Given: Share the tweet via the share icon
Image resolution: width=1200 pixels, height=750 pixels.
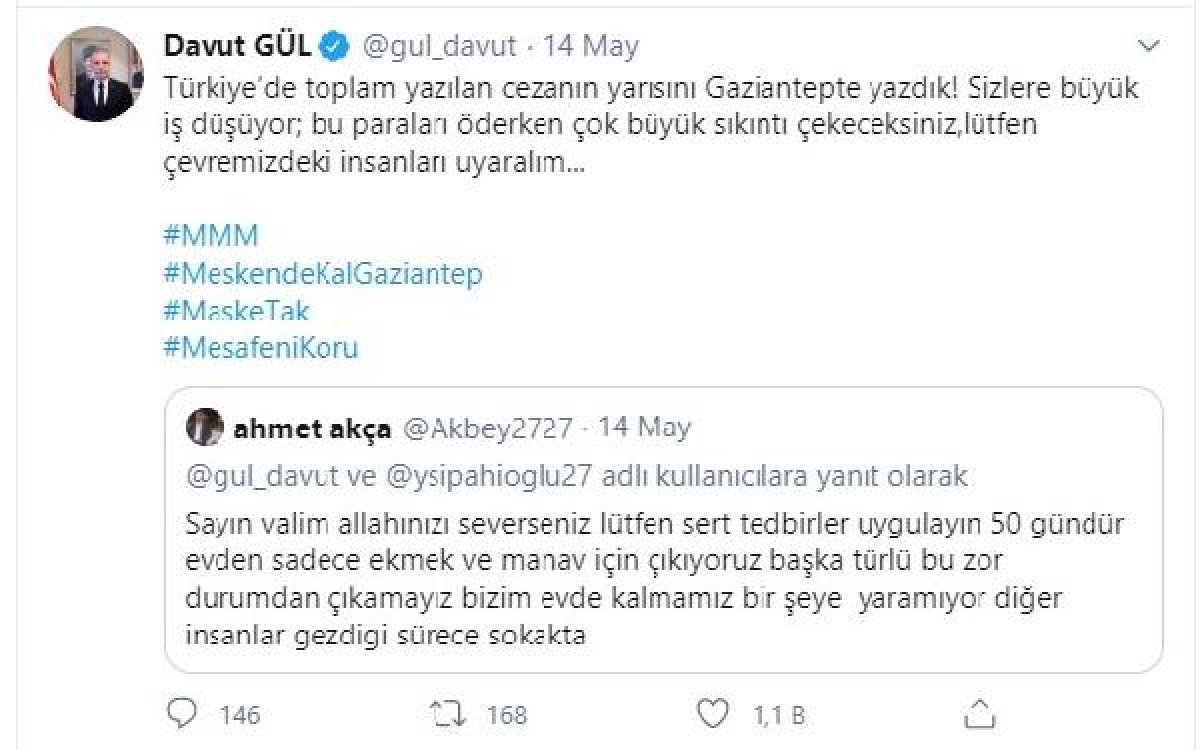Looking at the screenshot, I should click(x=974, y=712).
